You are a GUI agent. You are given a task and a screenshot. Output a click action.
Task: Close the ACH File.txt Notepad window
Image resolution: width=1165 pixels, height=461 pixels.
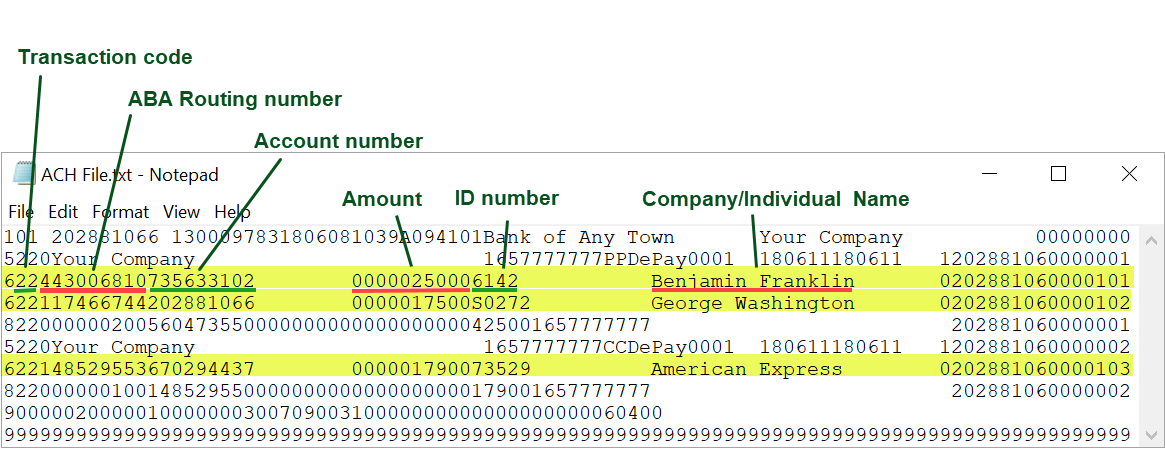1129,174
